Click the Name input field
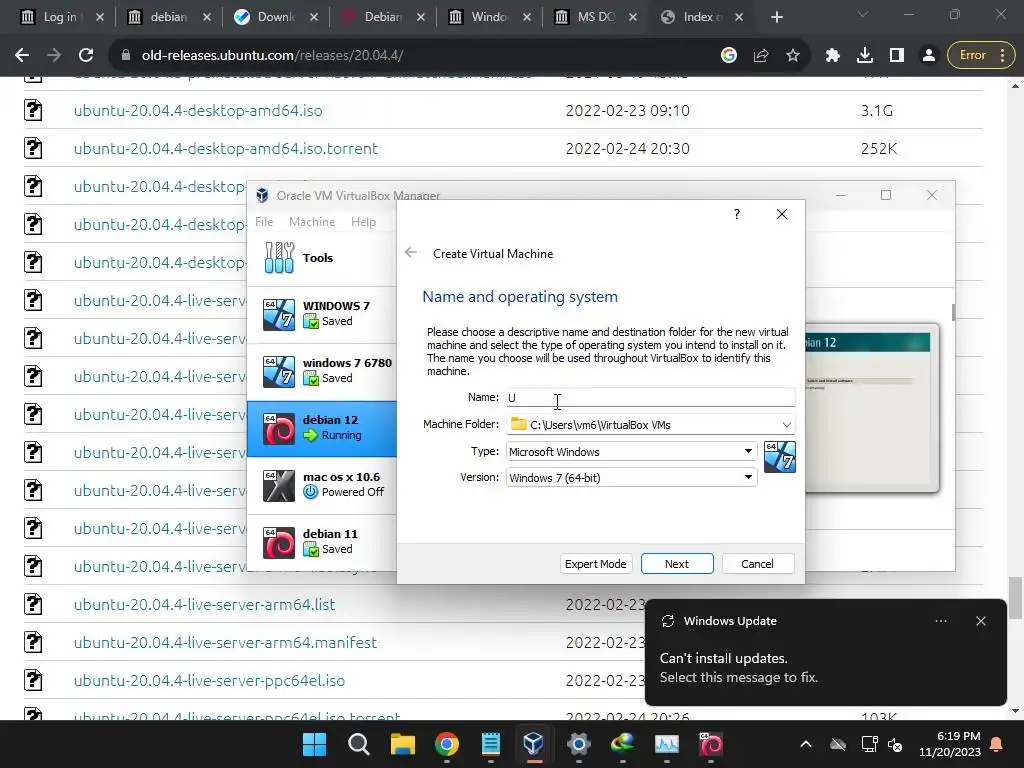This screenshot has width=1024, height=768. 650,397
